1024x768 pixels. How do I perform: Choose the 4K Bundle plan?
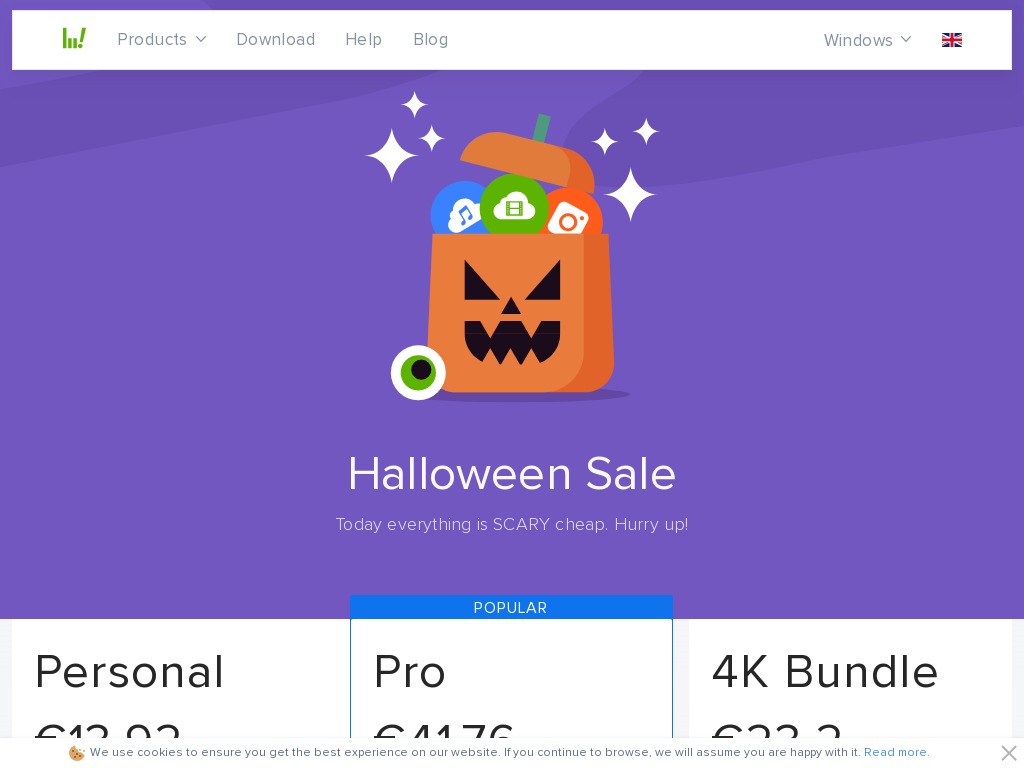[x=850, y=678]
